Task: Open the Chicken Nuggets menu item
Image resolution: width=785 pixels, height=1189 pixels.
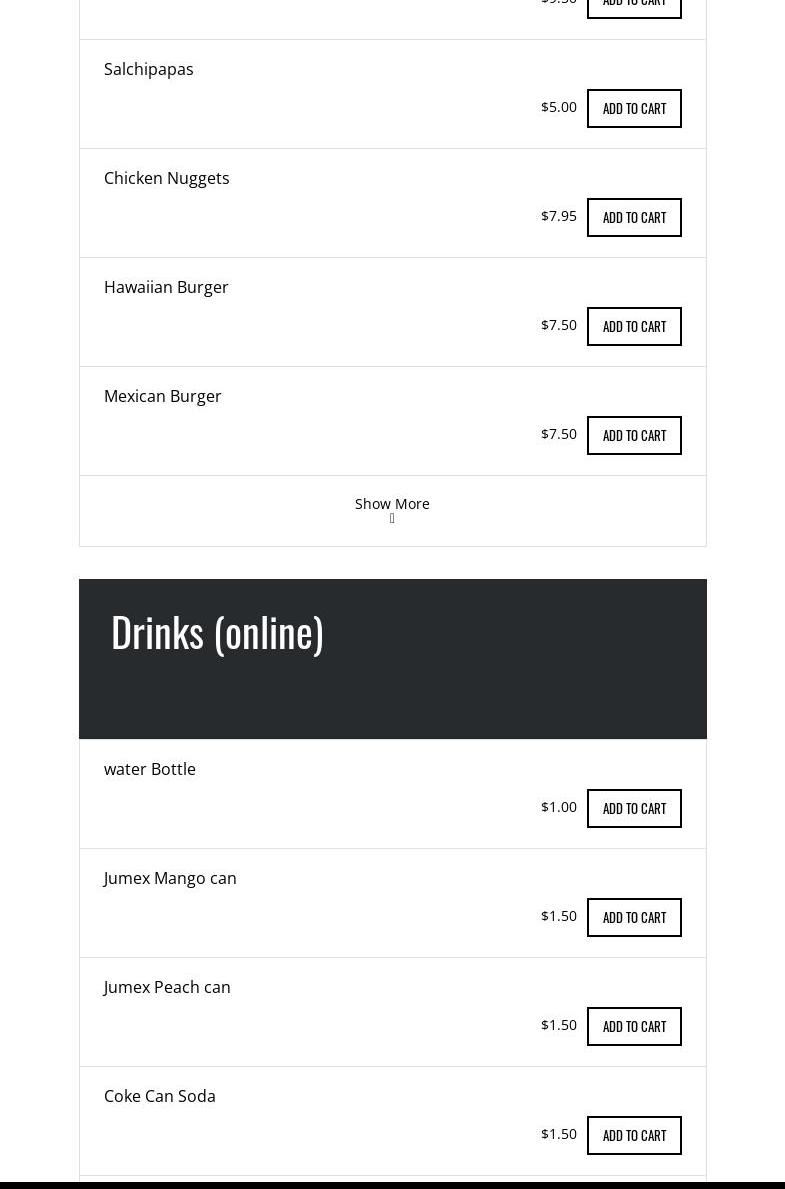Action: [167, 178]
